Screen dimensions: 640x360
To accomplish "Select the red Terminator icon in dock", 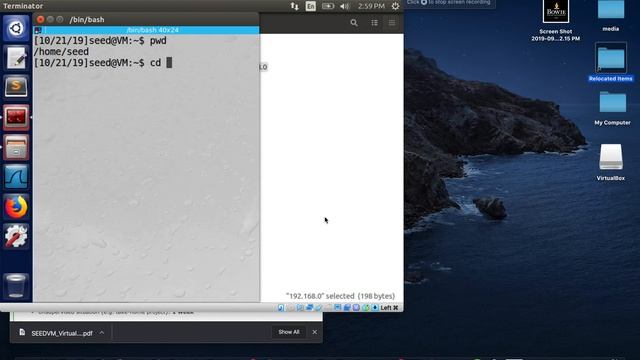I will [x=16, y=117].
